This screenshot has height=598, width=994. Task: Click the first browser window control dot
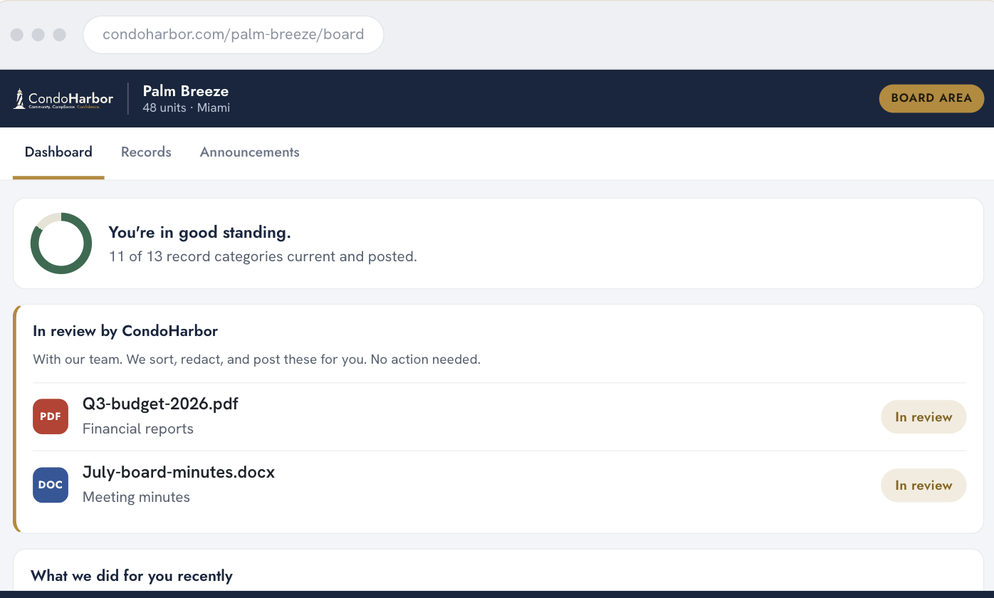pos(17,35)
